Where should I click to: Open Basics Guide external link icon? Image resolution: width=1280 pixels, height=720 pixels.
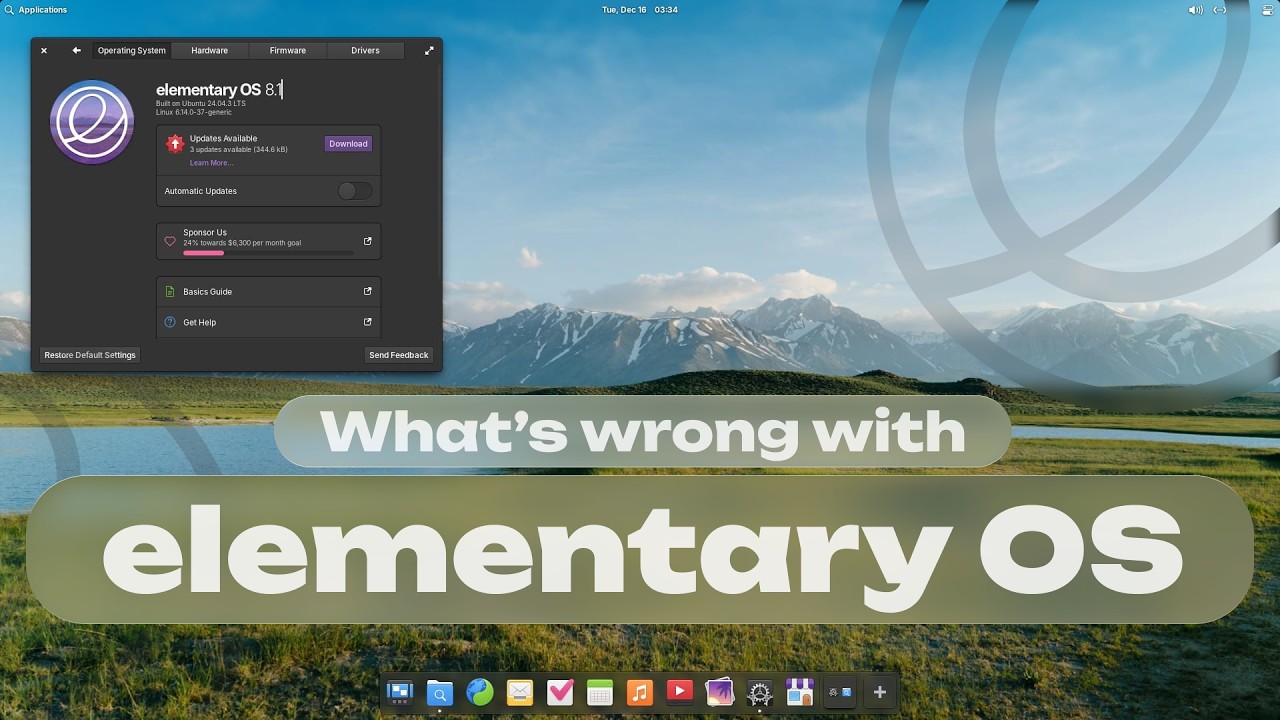pyautogui.click(x=367, y=291)
